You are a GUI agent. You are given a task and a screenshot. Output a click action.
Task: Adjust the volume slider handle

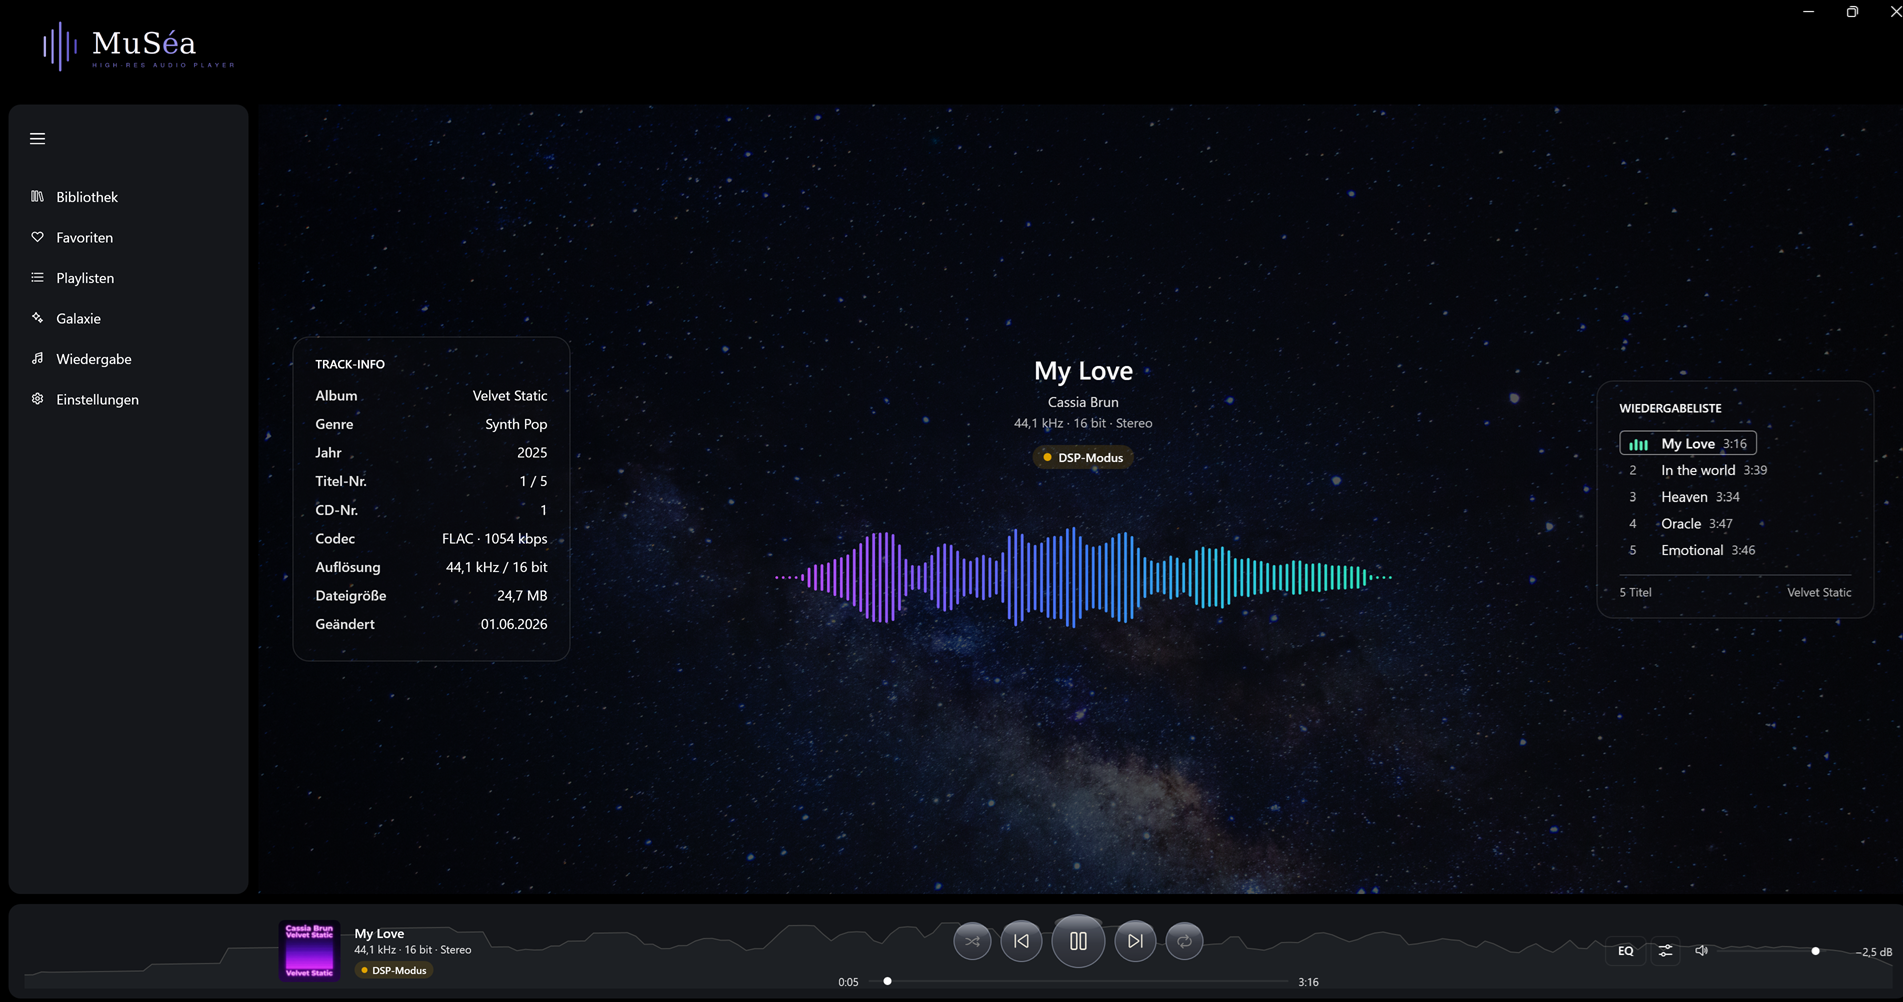(1815, 951)
